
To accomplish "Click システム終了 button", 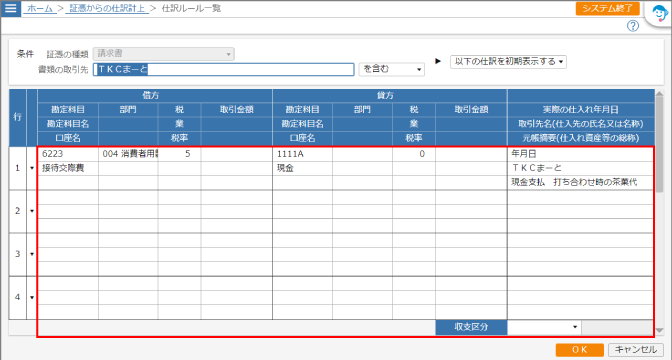I will pyautogui.click(x=607, y=8).
